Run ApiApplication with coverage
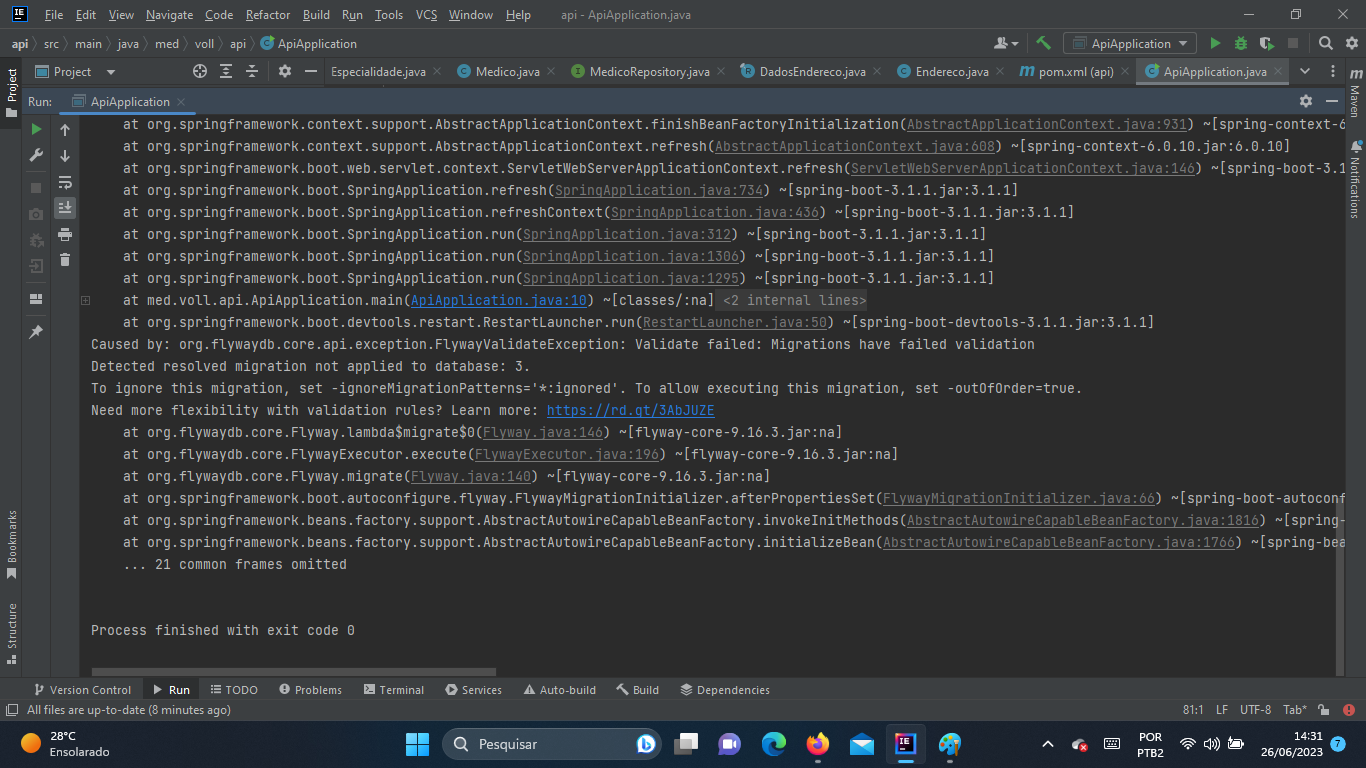This screenshot has width=1366, height=768. (x=1267, y=43)
